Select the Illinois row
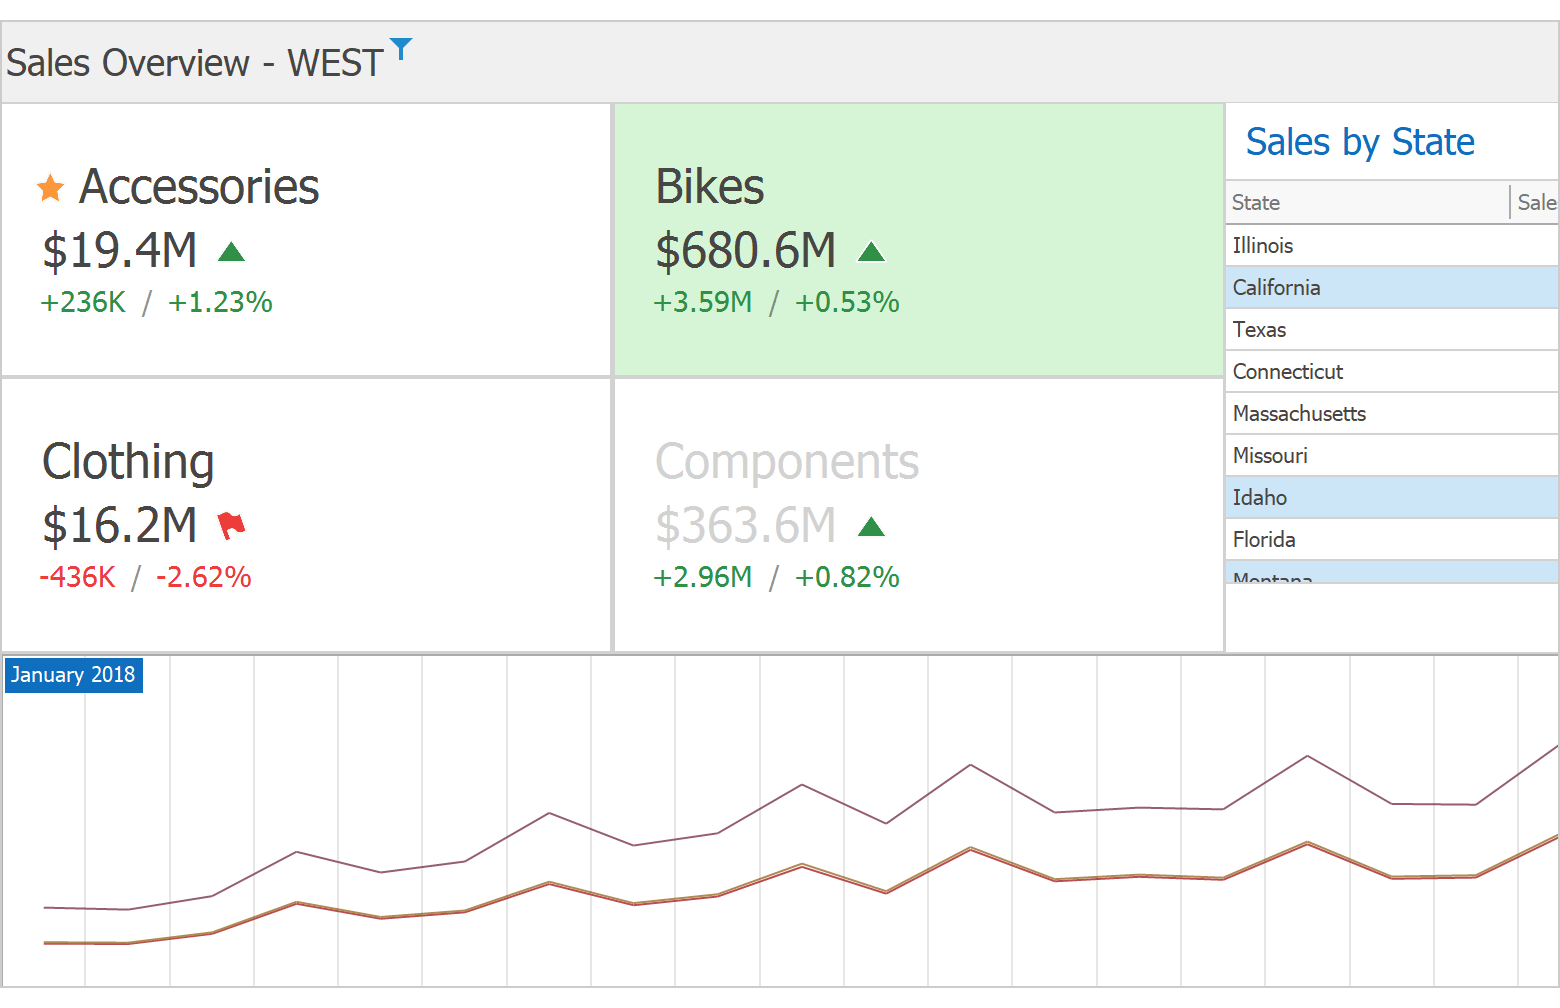Image resolution: width=1560 pixels, height=1008 pixels. pos(1390,245)
